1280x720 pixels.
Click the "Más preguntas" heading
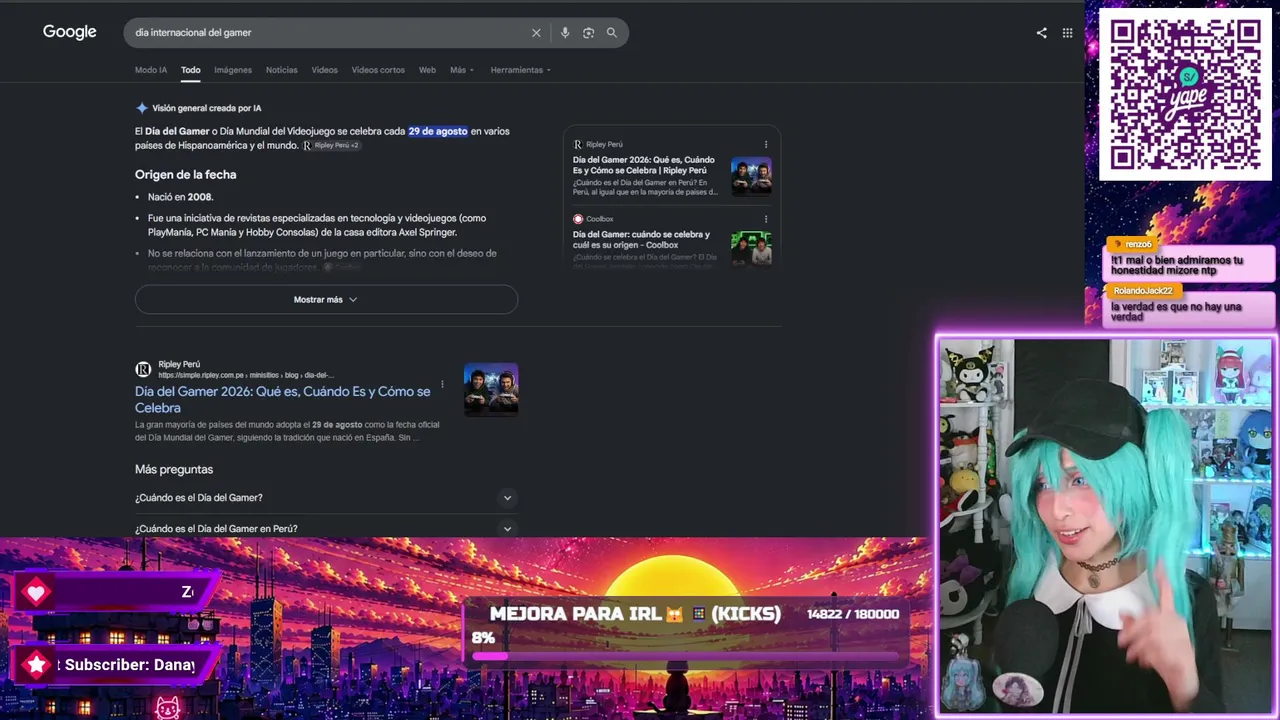[174, 469]
